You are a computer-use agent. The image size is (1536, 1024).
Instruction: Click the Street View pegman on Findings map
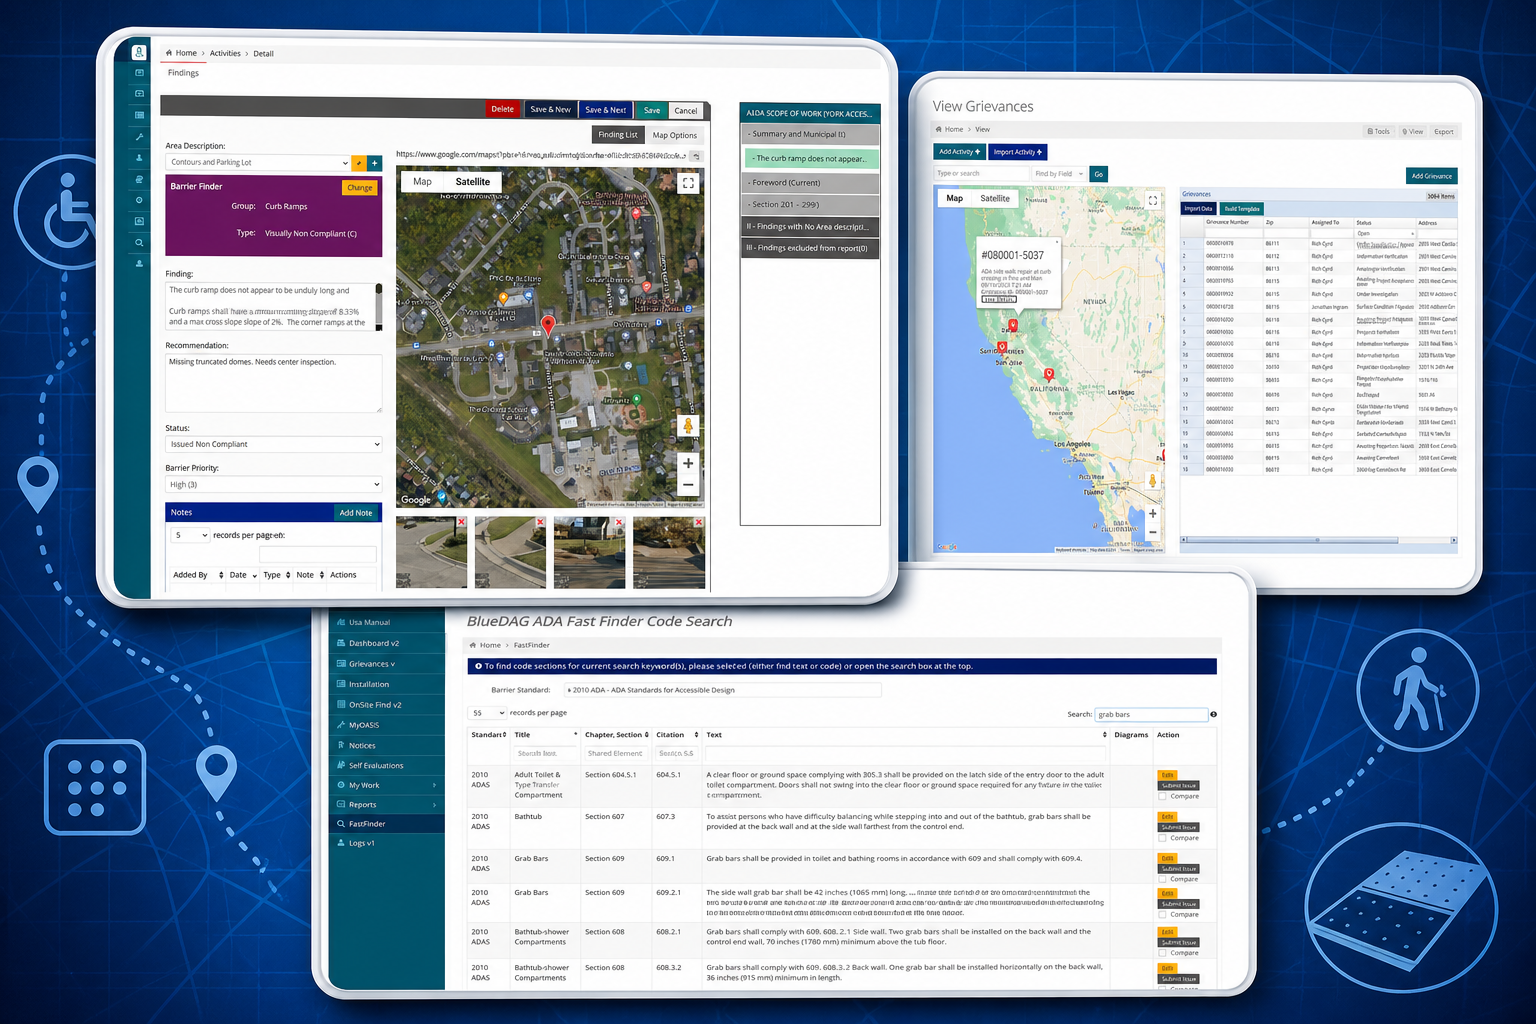(688, 426)
